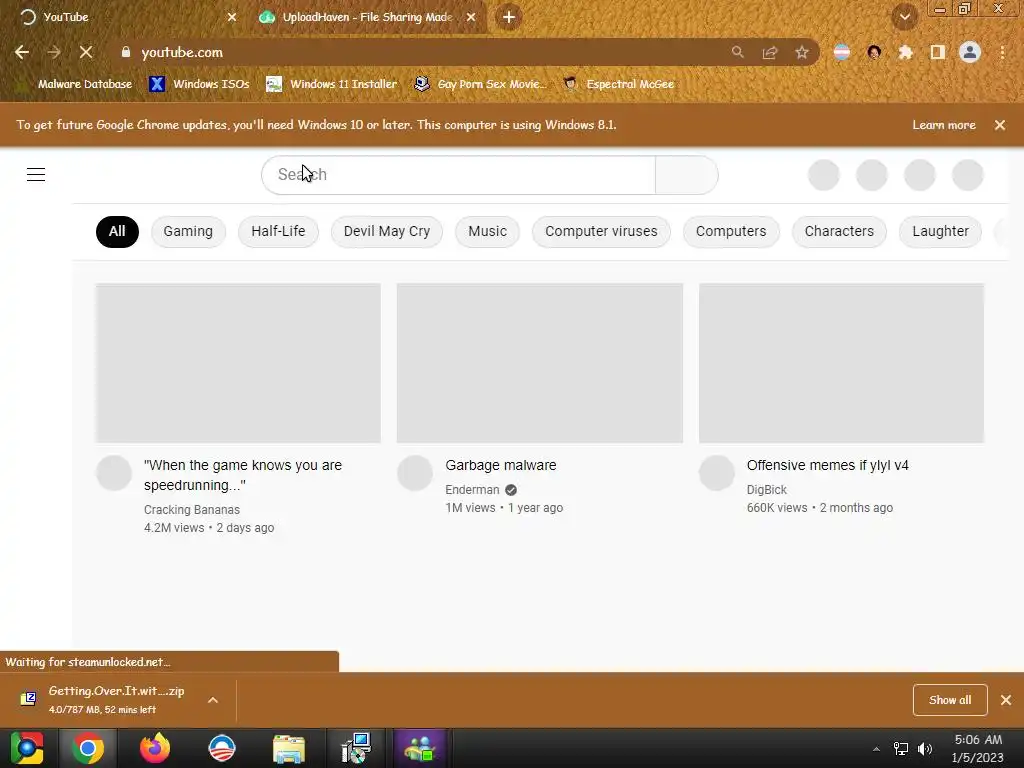Open Chrome from the taskbar

coord(88,748)
